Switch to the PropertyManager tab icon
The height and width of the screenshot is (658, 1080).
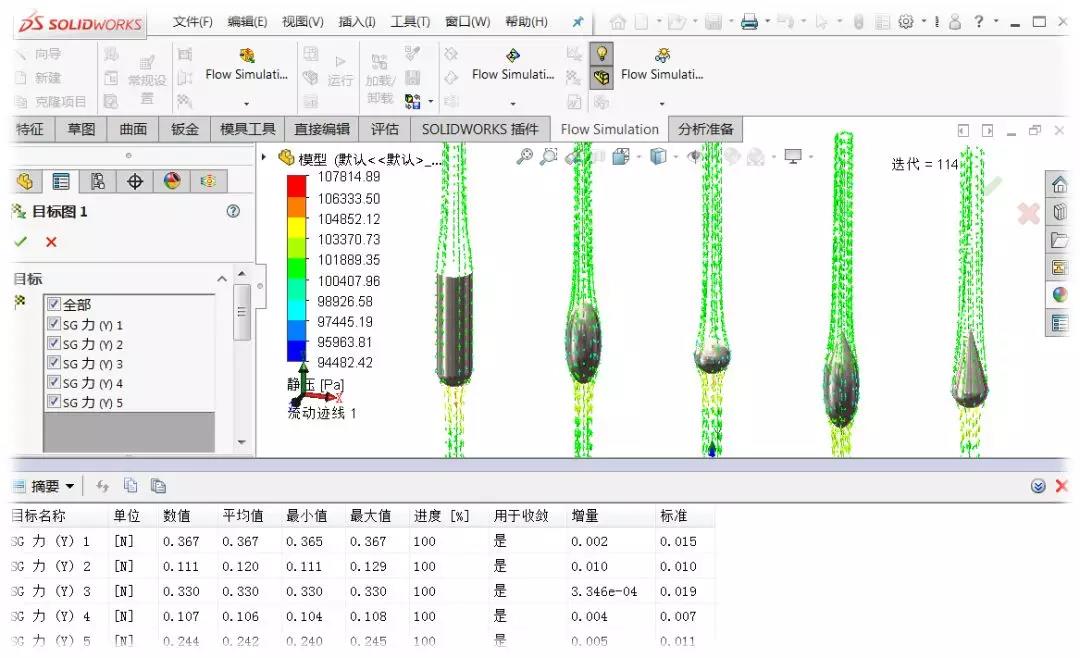point(62,181)
